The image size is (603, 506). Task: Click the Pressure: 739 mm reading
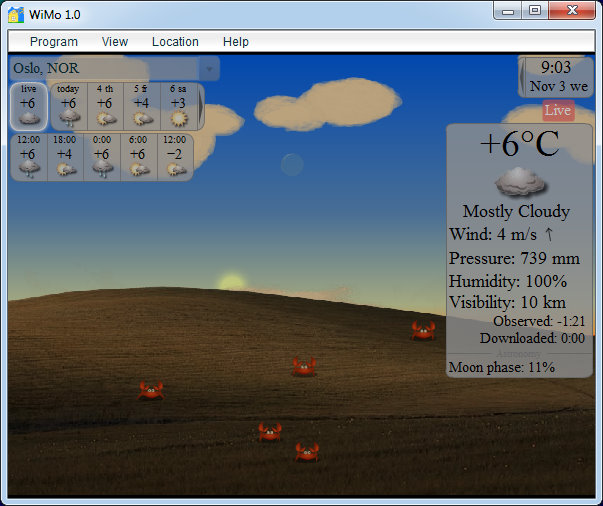(x=515, y=258)
